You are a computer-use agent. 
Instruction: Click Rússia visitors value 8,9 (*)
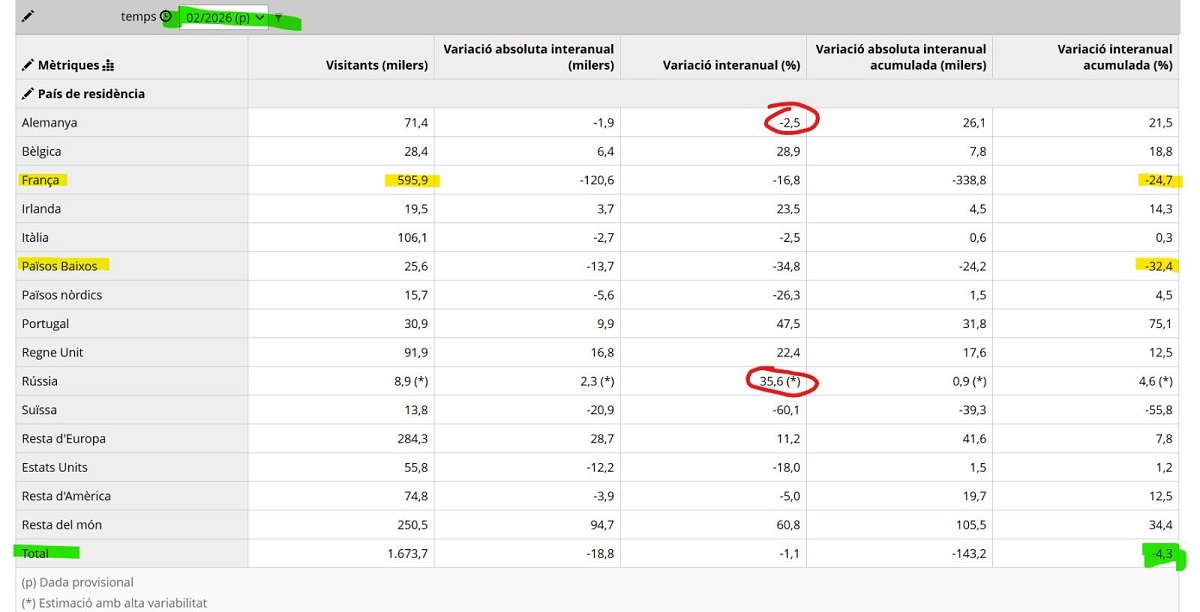click(x=409, y=381)
